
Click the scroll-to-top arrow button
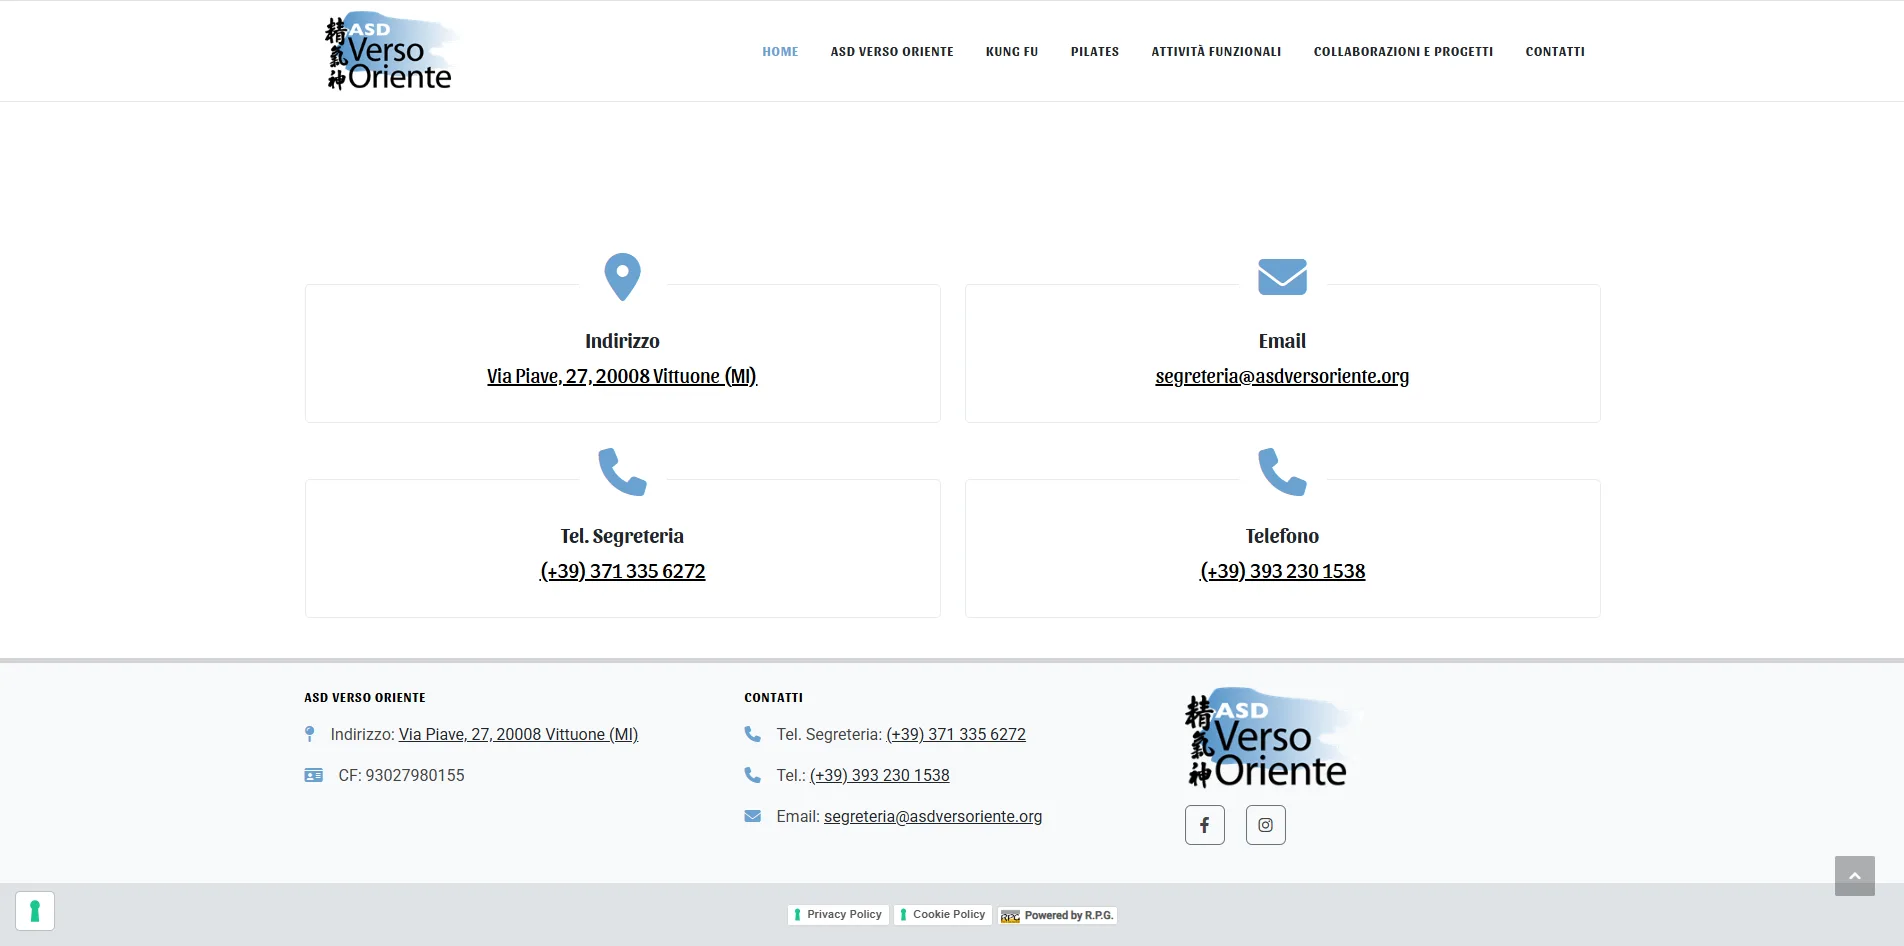click(1855, 876)
